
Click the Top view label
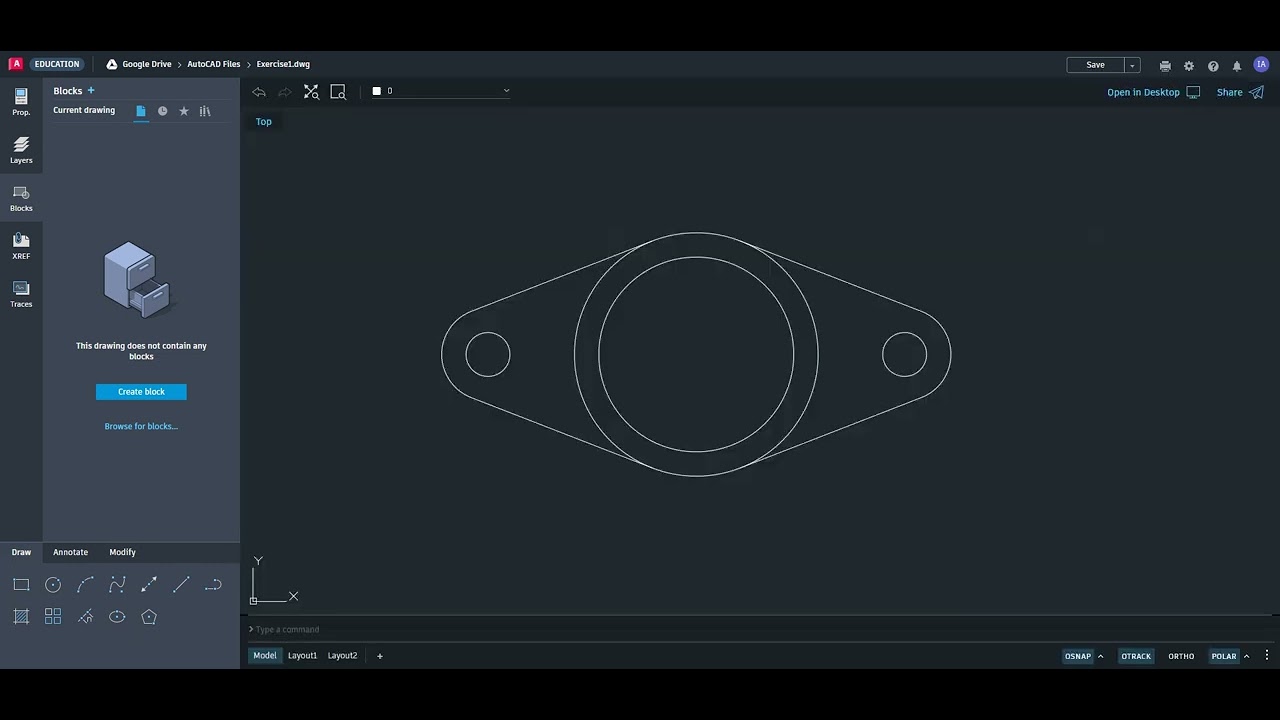coord(264,121)
